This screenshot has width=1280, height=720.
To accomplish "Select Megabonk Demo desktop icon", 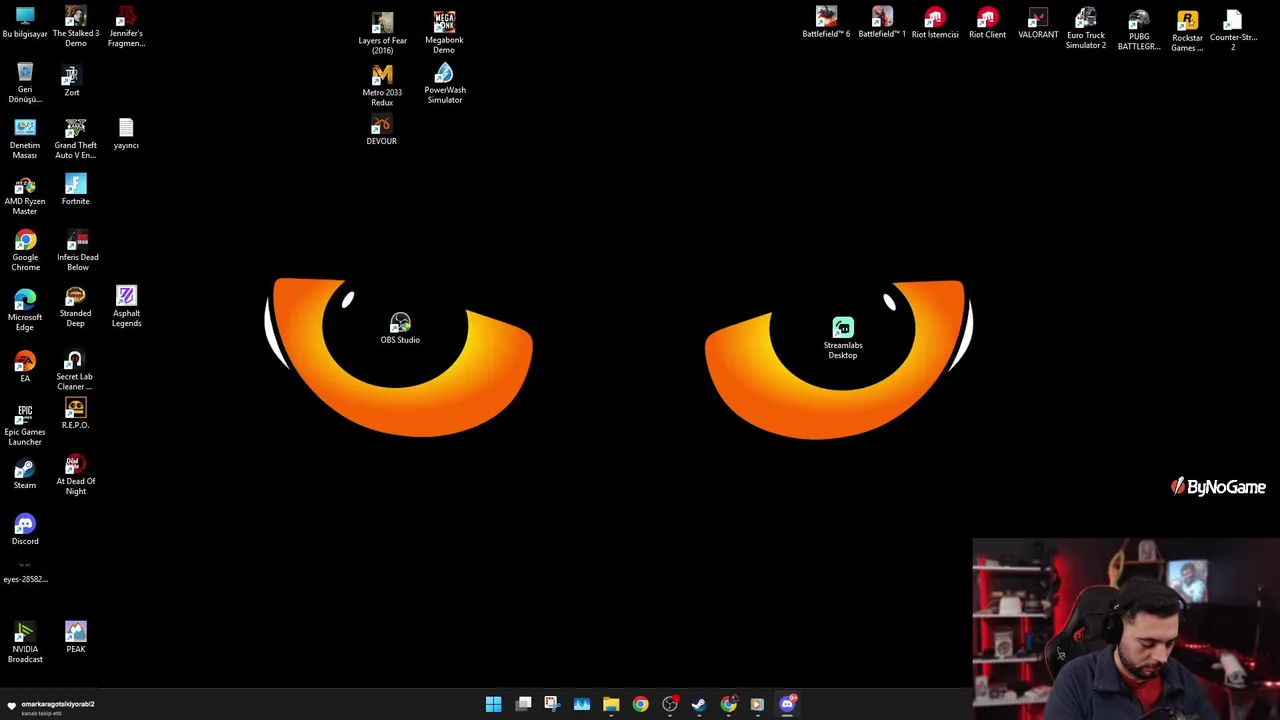I will point(444,33).
